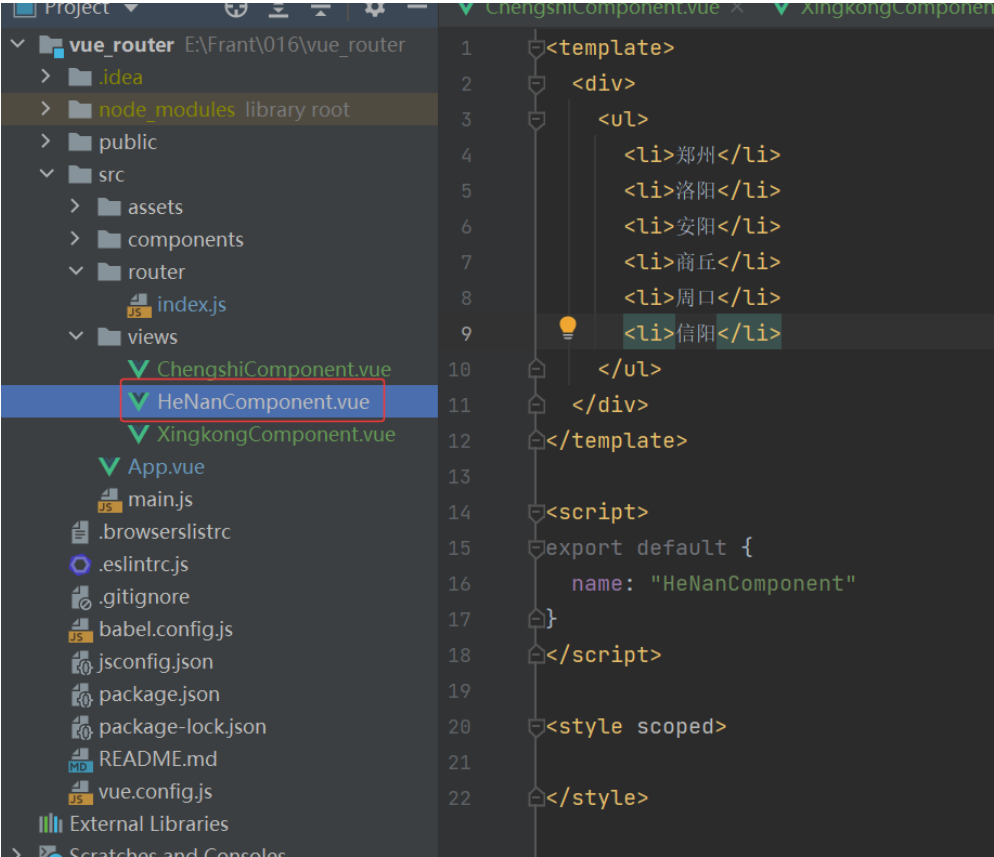Click the 洛阳 list item on line 5
994x857 pixels.
[702, 190]
